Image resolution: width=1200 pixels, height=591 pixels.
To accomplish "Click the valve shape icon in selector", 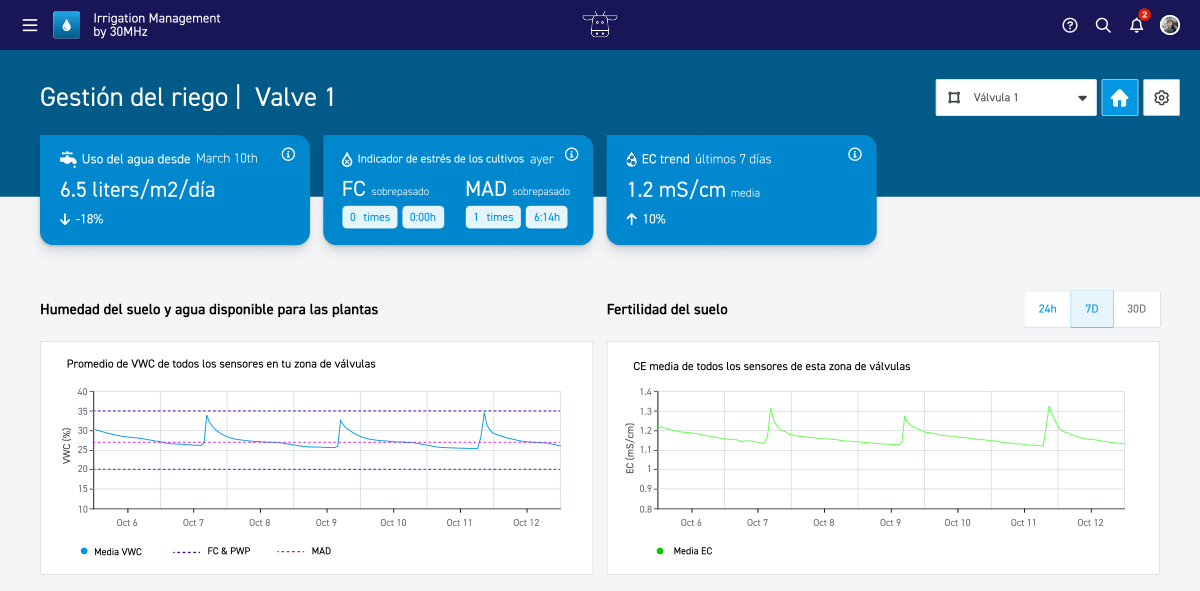I will (x=954, y=97).
